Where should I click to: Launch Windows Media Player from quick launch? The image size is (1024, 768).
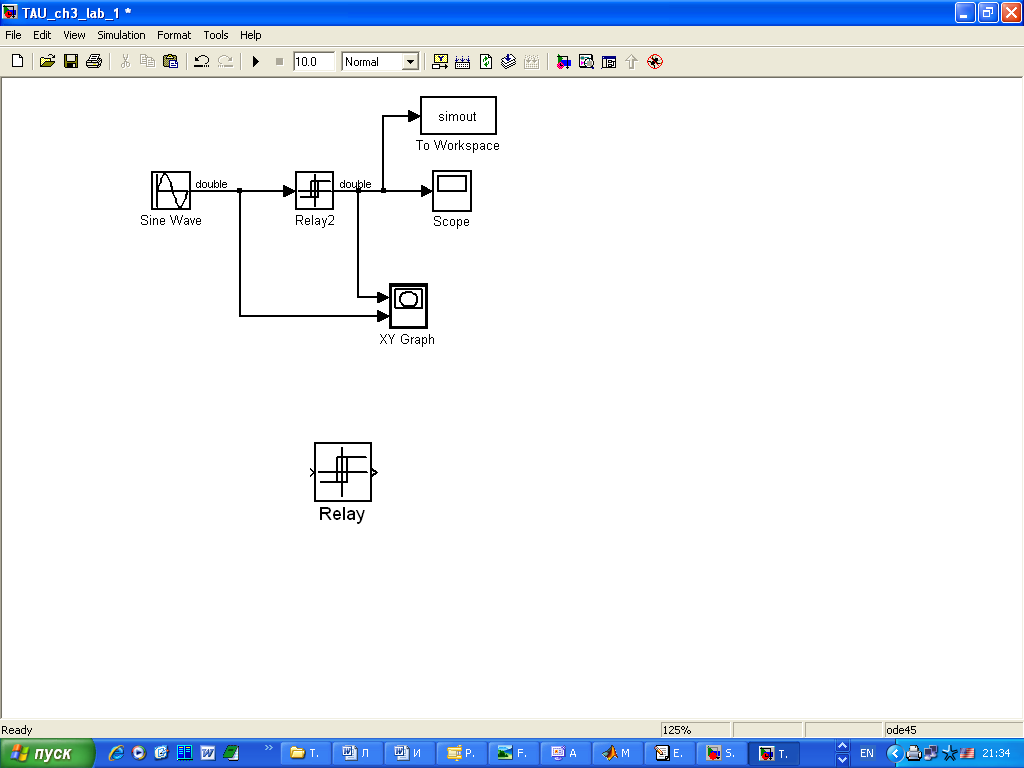point(138,753)
